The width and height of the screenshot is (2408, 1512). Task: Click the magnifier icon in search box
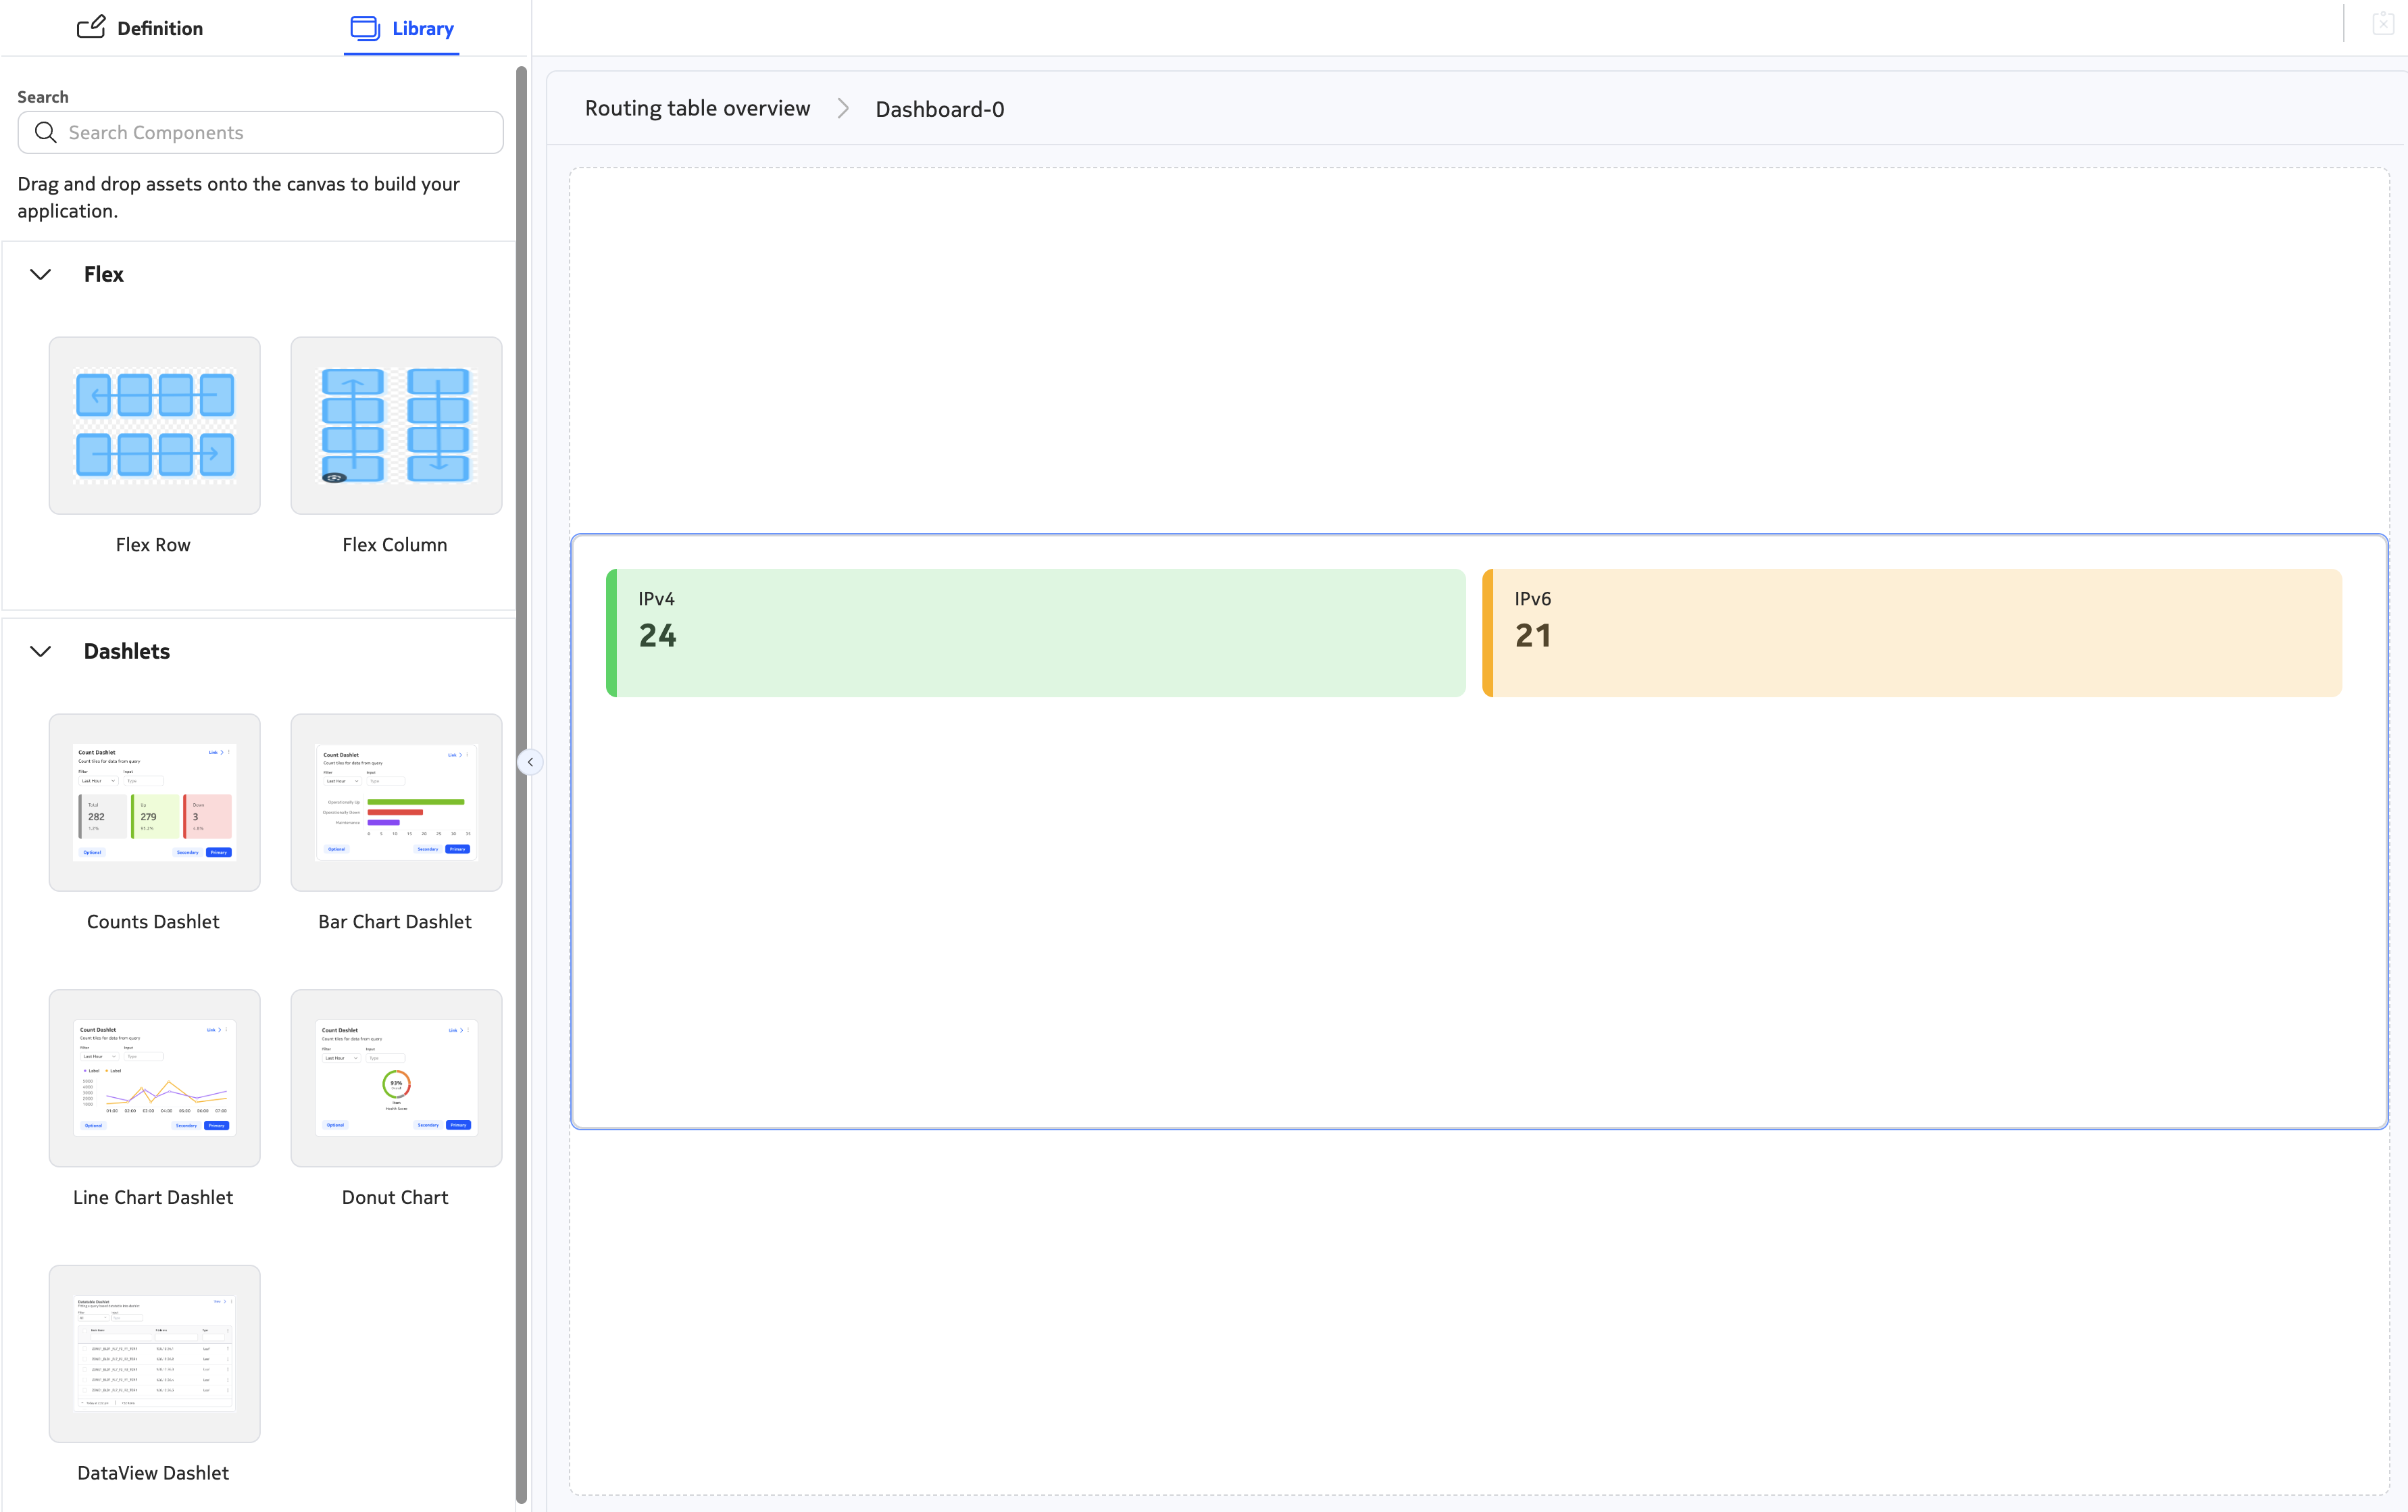point(46,132)
